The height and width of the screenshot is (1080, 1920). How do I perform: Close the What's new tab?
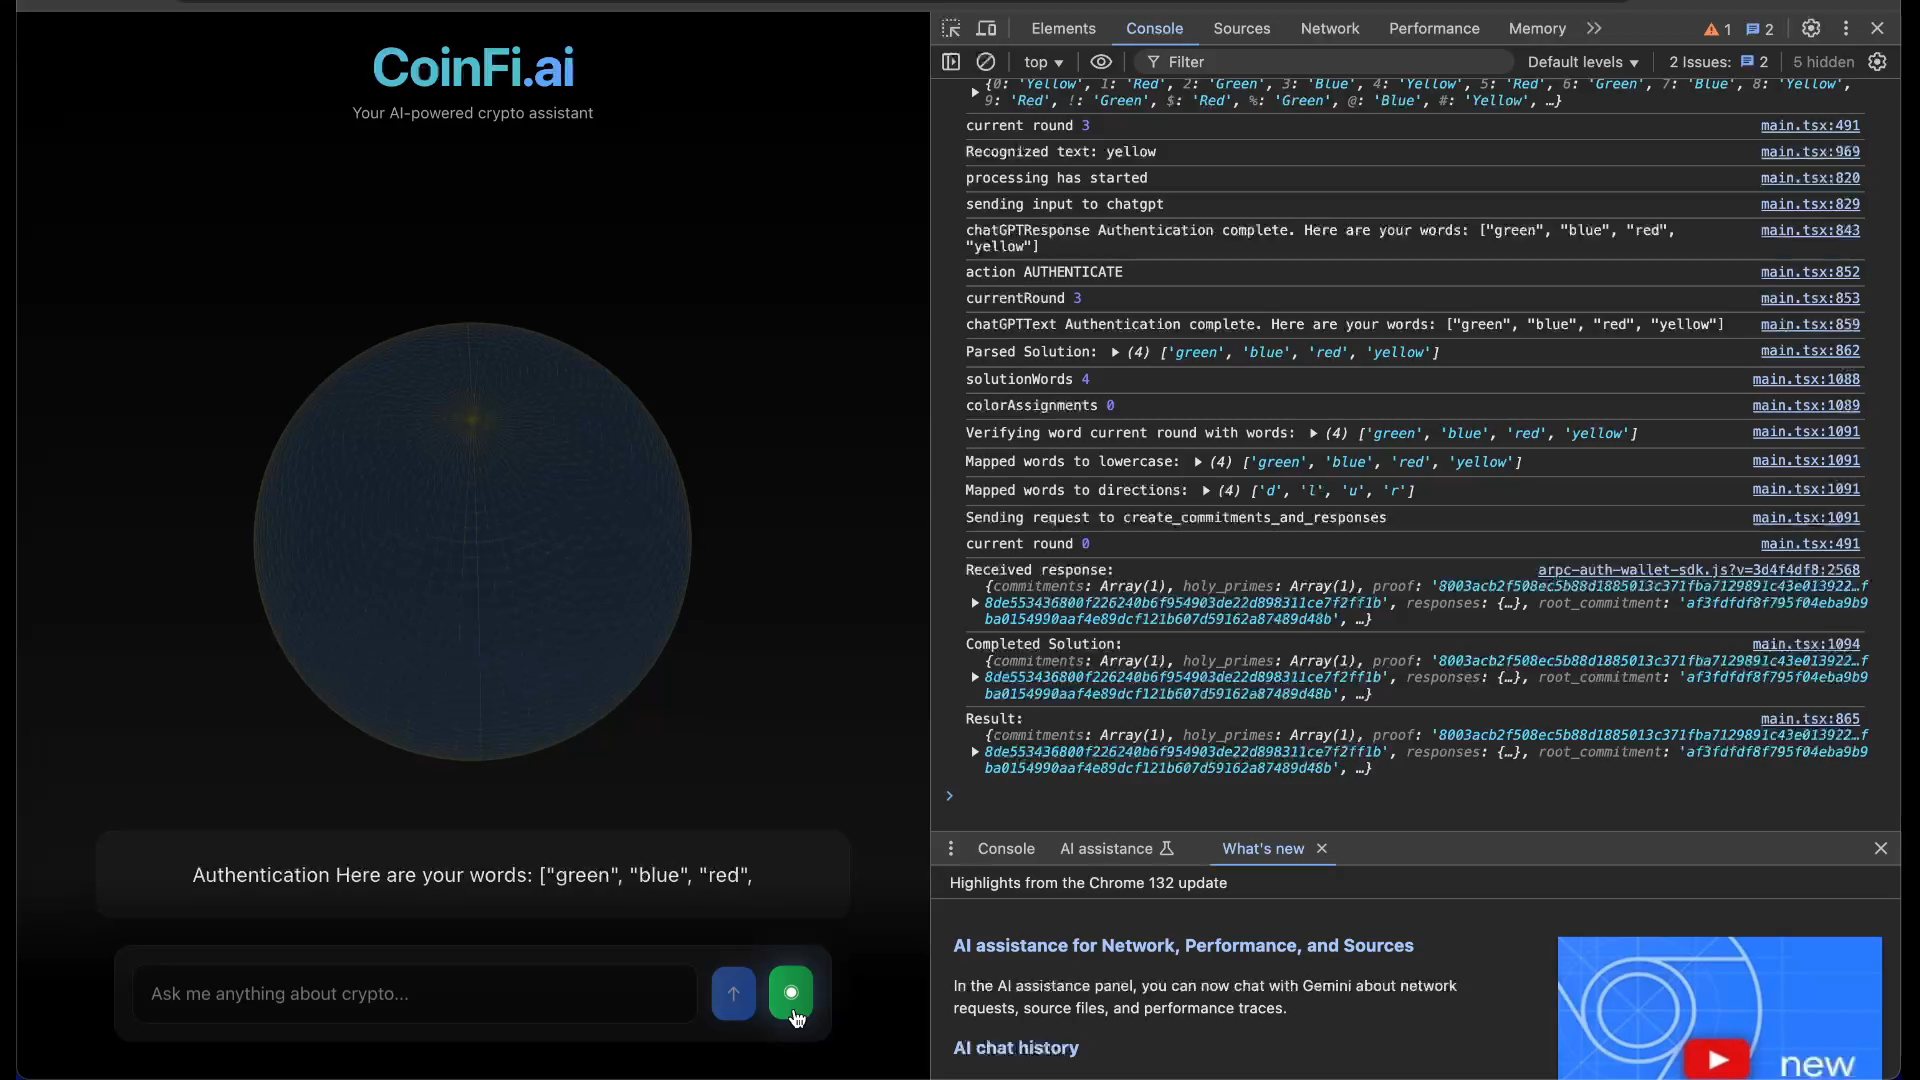tap(1322, 848)
